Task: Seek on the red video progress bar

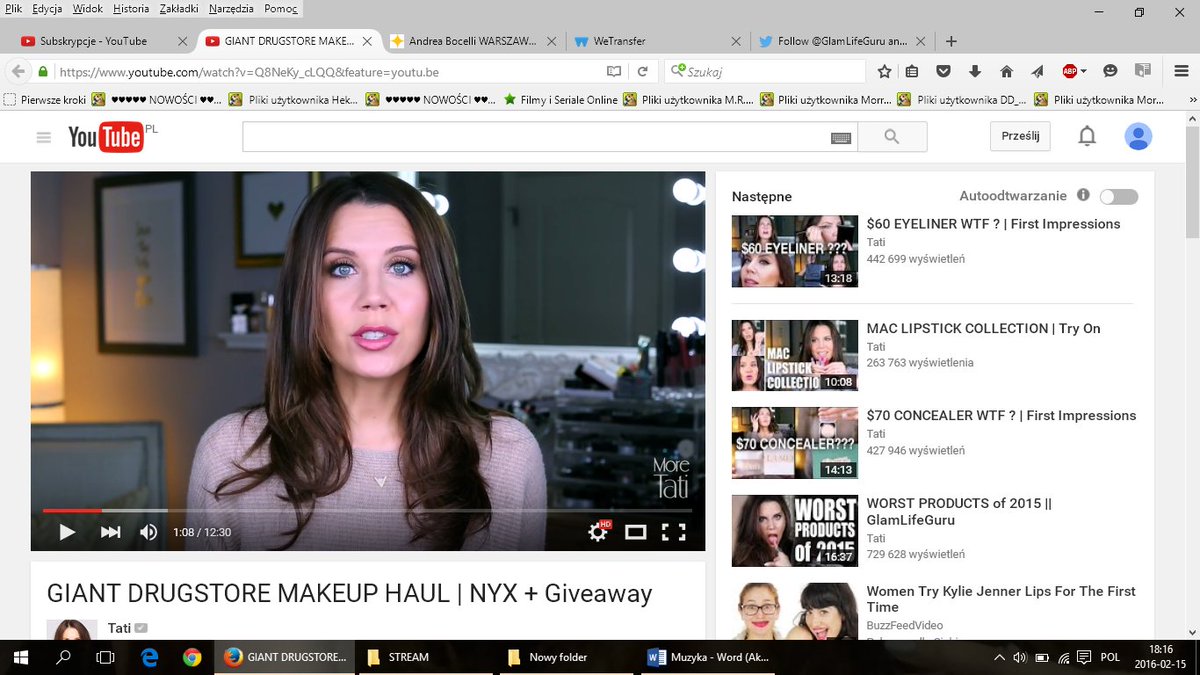Action: point(72,511)
